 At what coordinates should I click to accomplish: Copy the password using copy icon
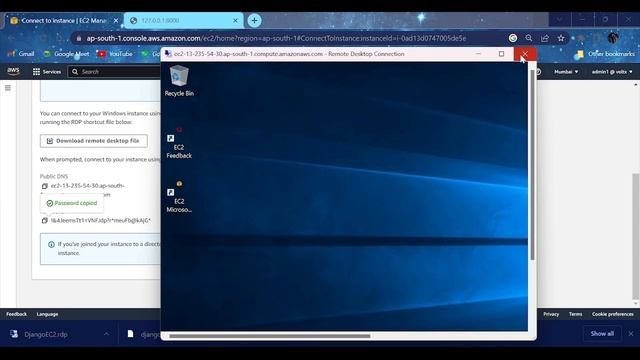click(44, 220)
